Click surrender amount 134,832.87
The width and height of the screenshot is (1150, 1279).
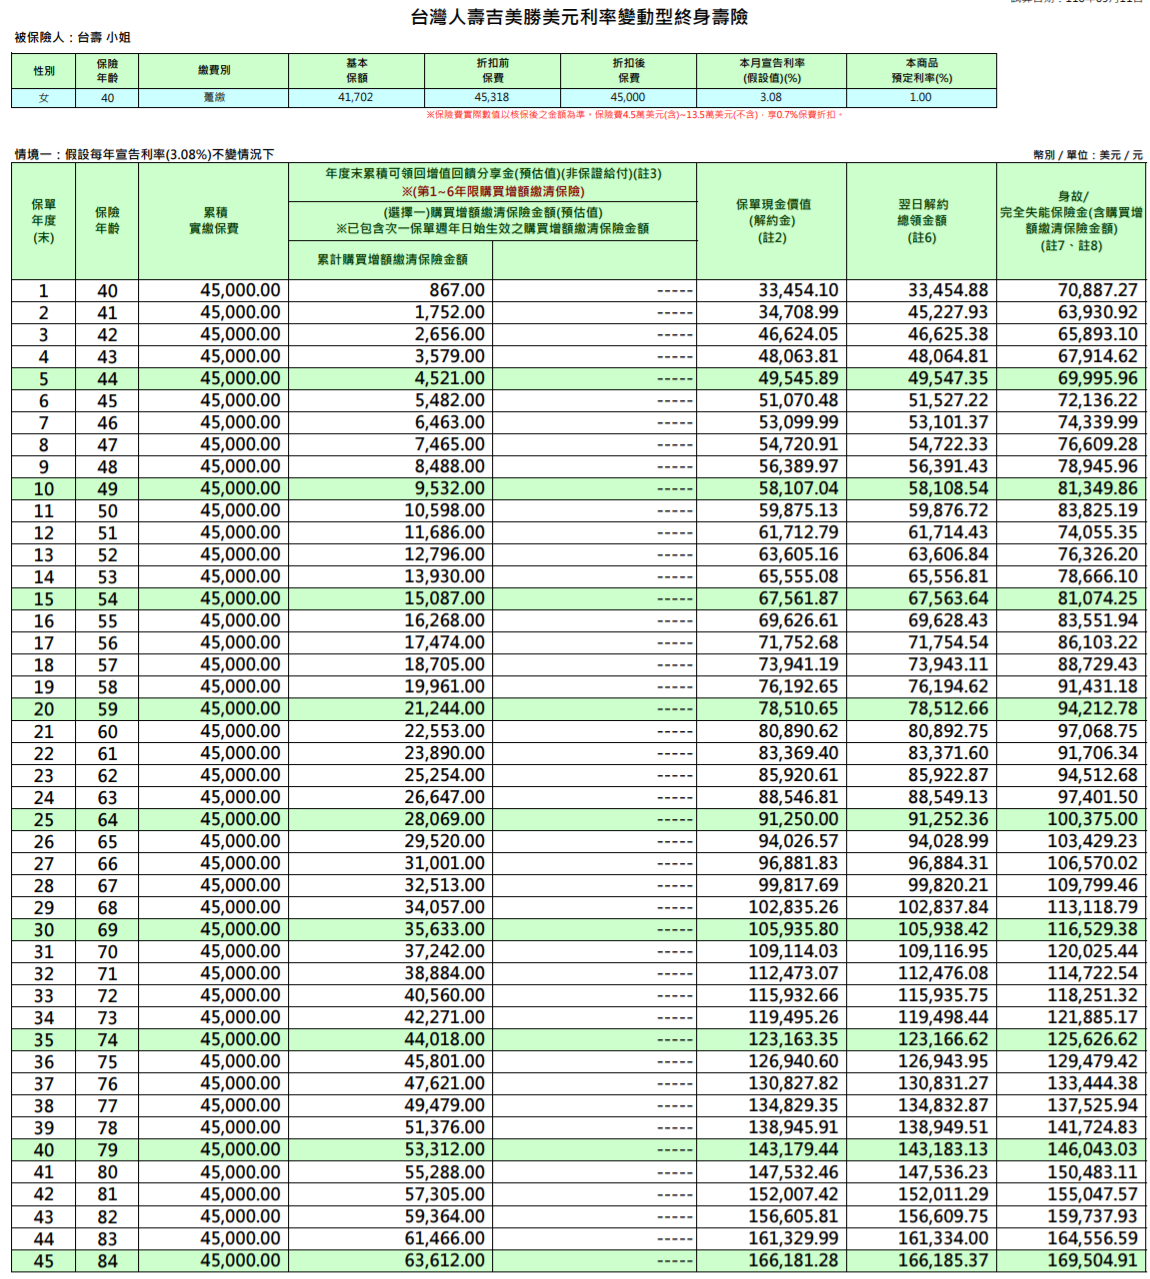point(943,1105)
